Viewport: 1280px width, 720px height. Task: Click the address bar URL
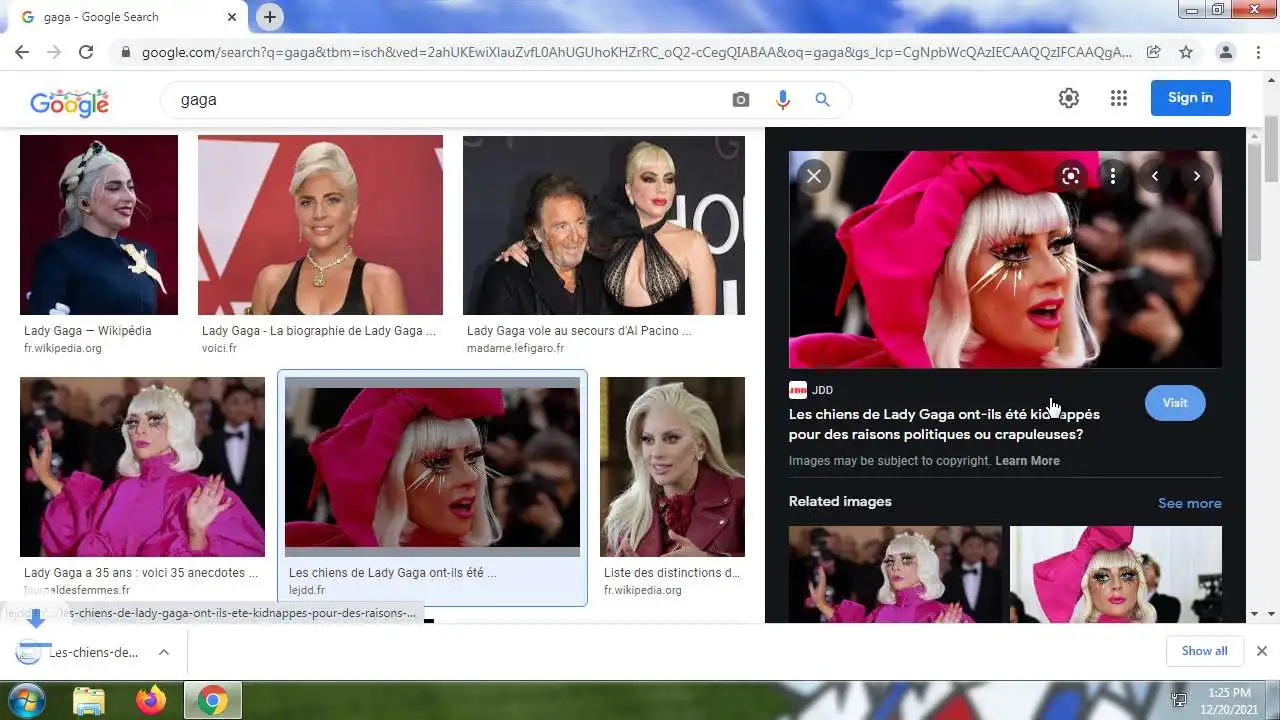[636, 52]
